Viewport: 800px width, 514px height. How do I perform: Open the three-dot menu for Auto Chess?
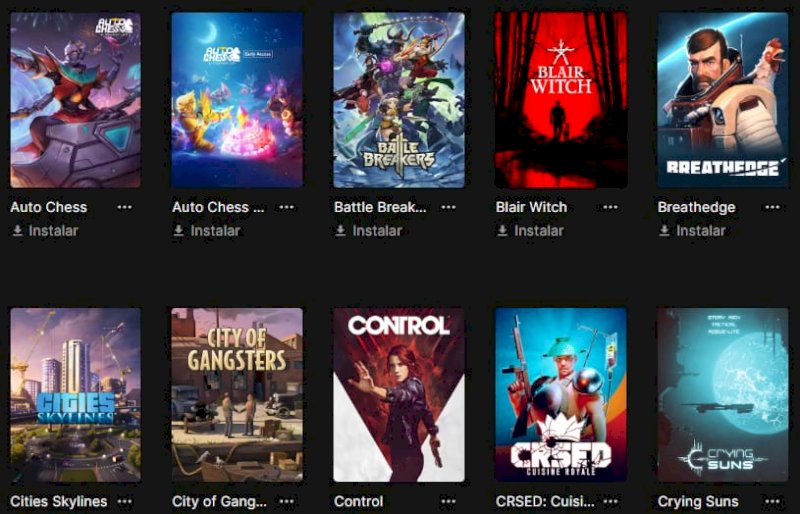(x=124, y=207)
